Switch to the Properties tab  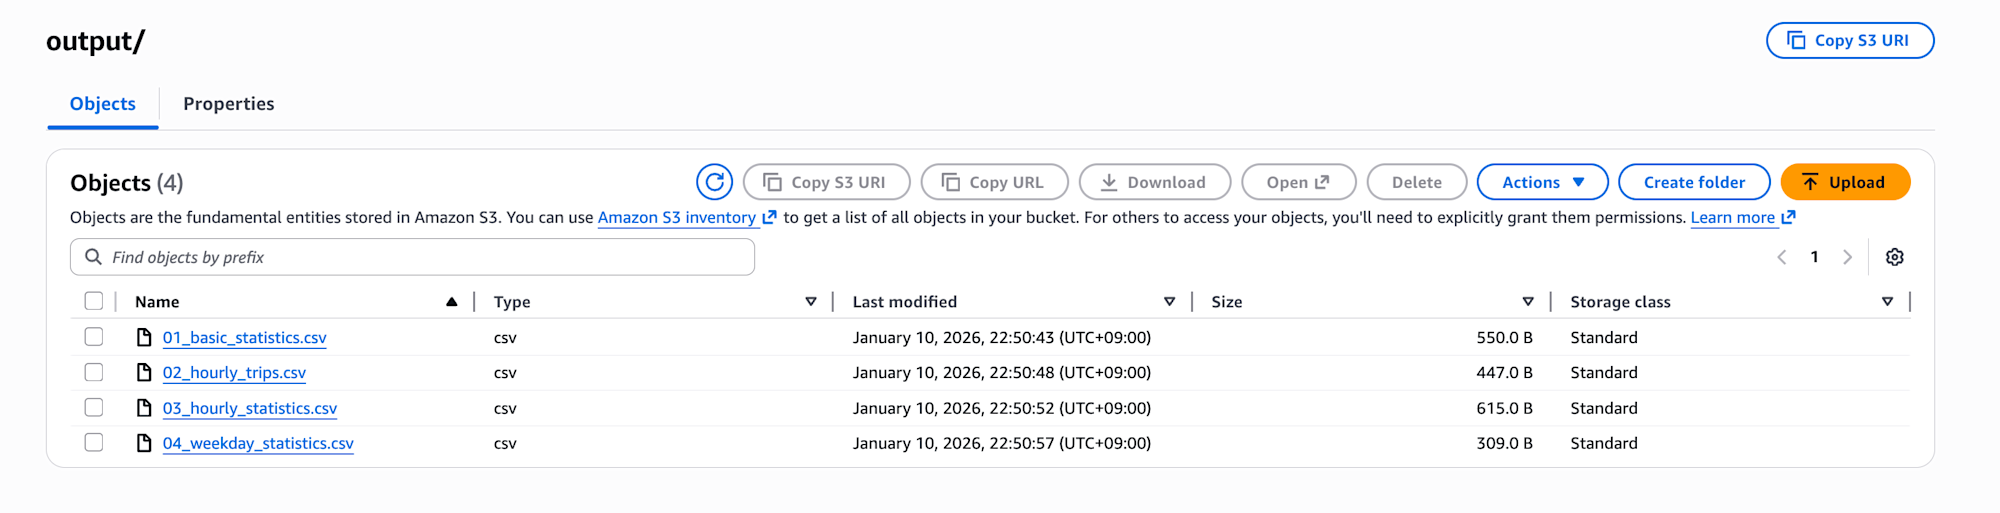228,104
